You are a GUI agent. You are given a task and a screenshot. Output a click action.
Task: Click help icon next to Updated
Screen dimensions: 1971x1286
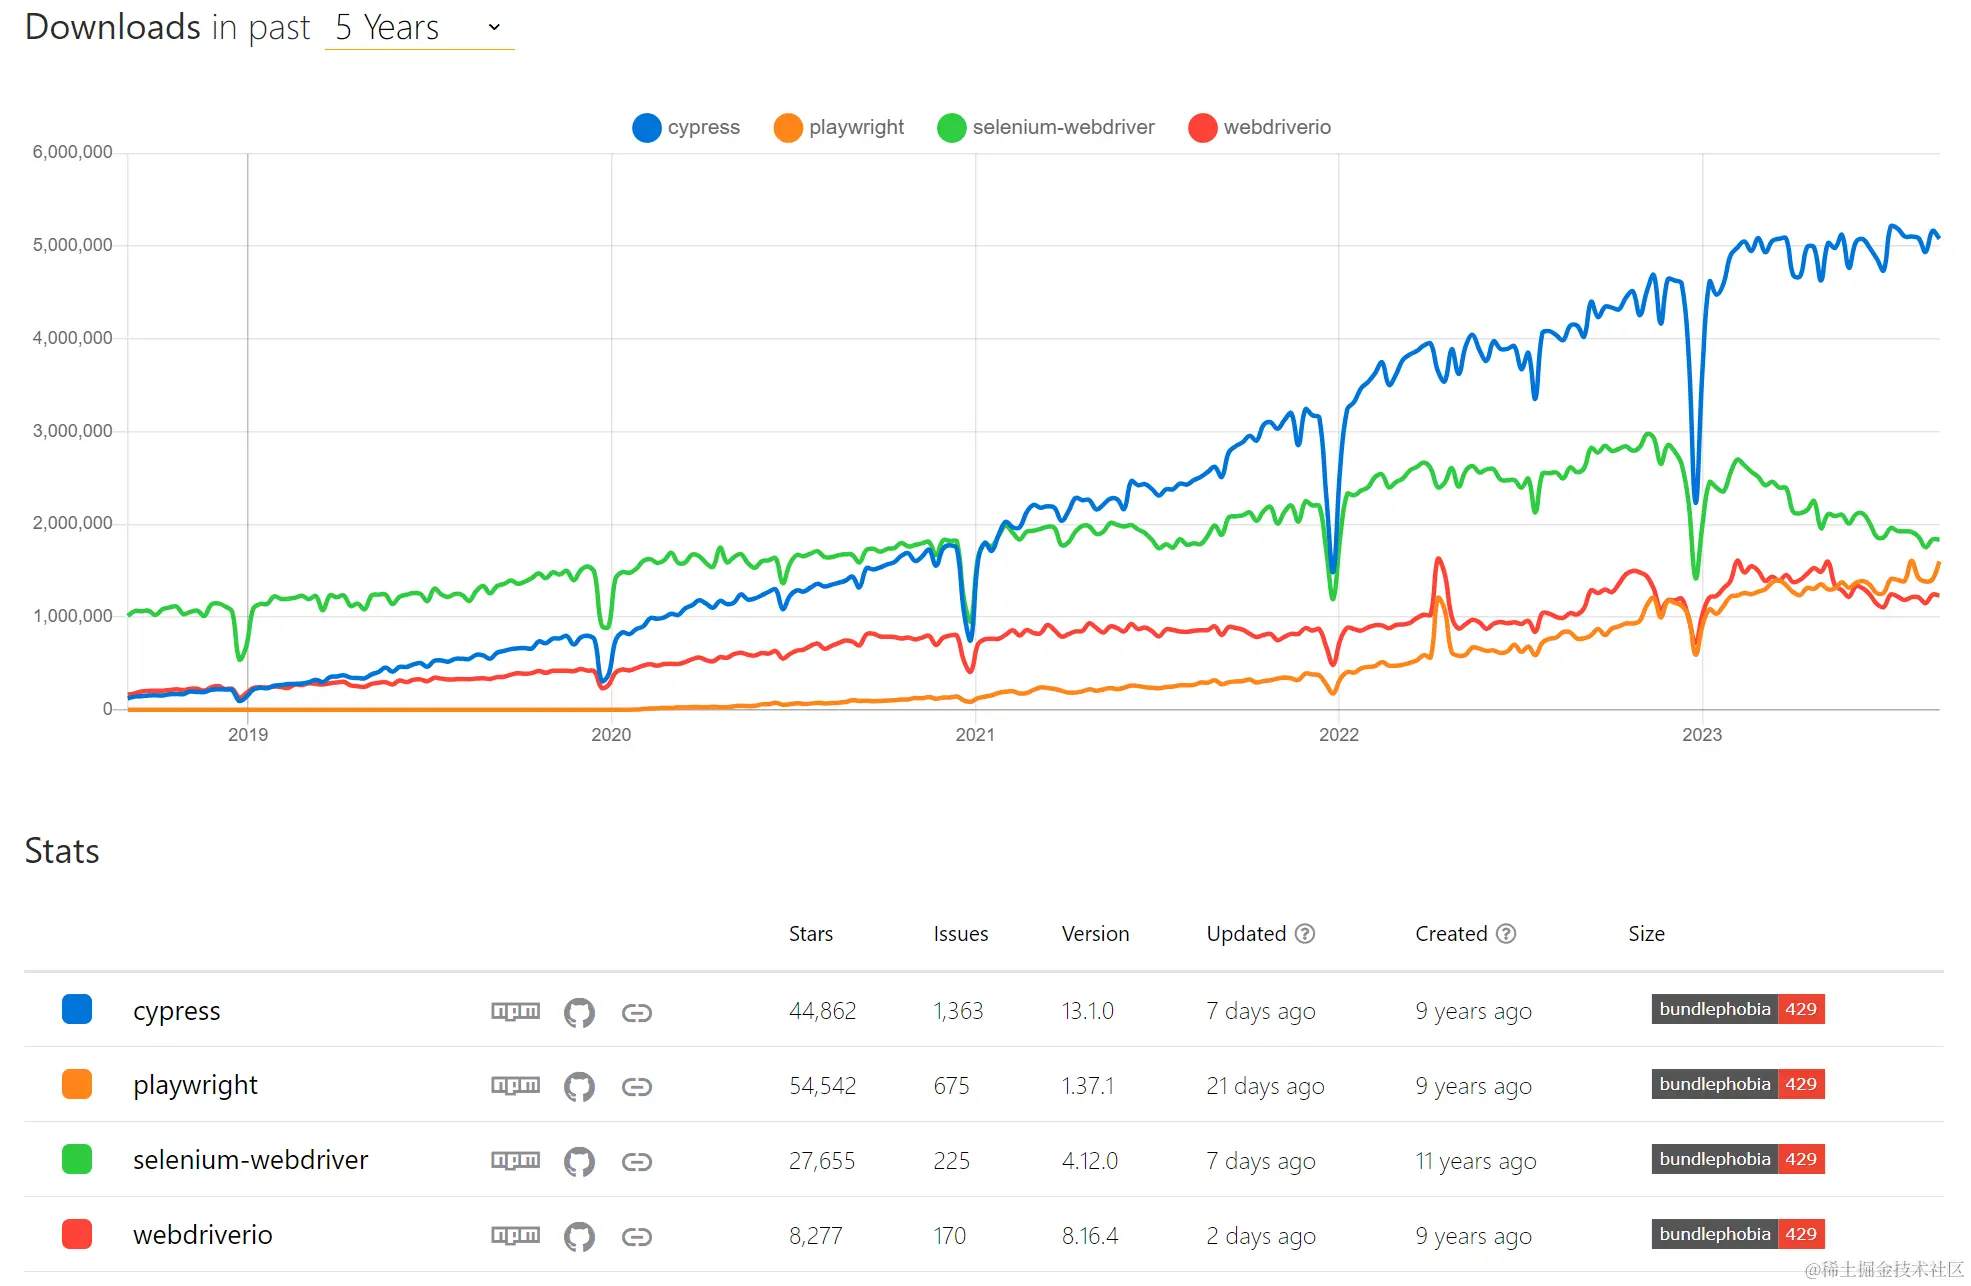point(1305,934)
